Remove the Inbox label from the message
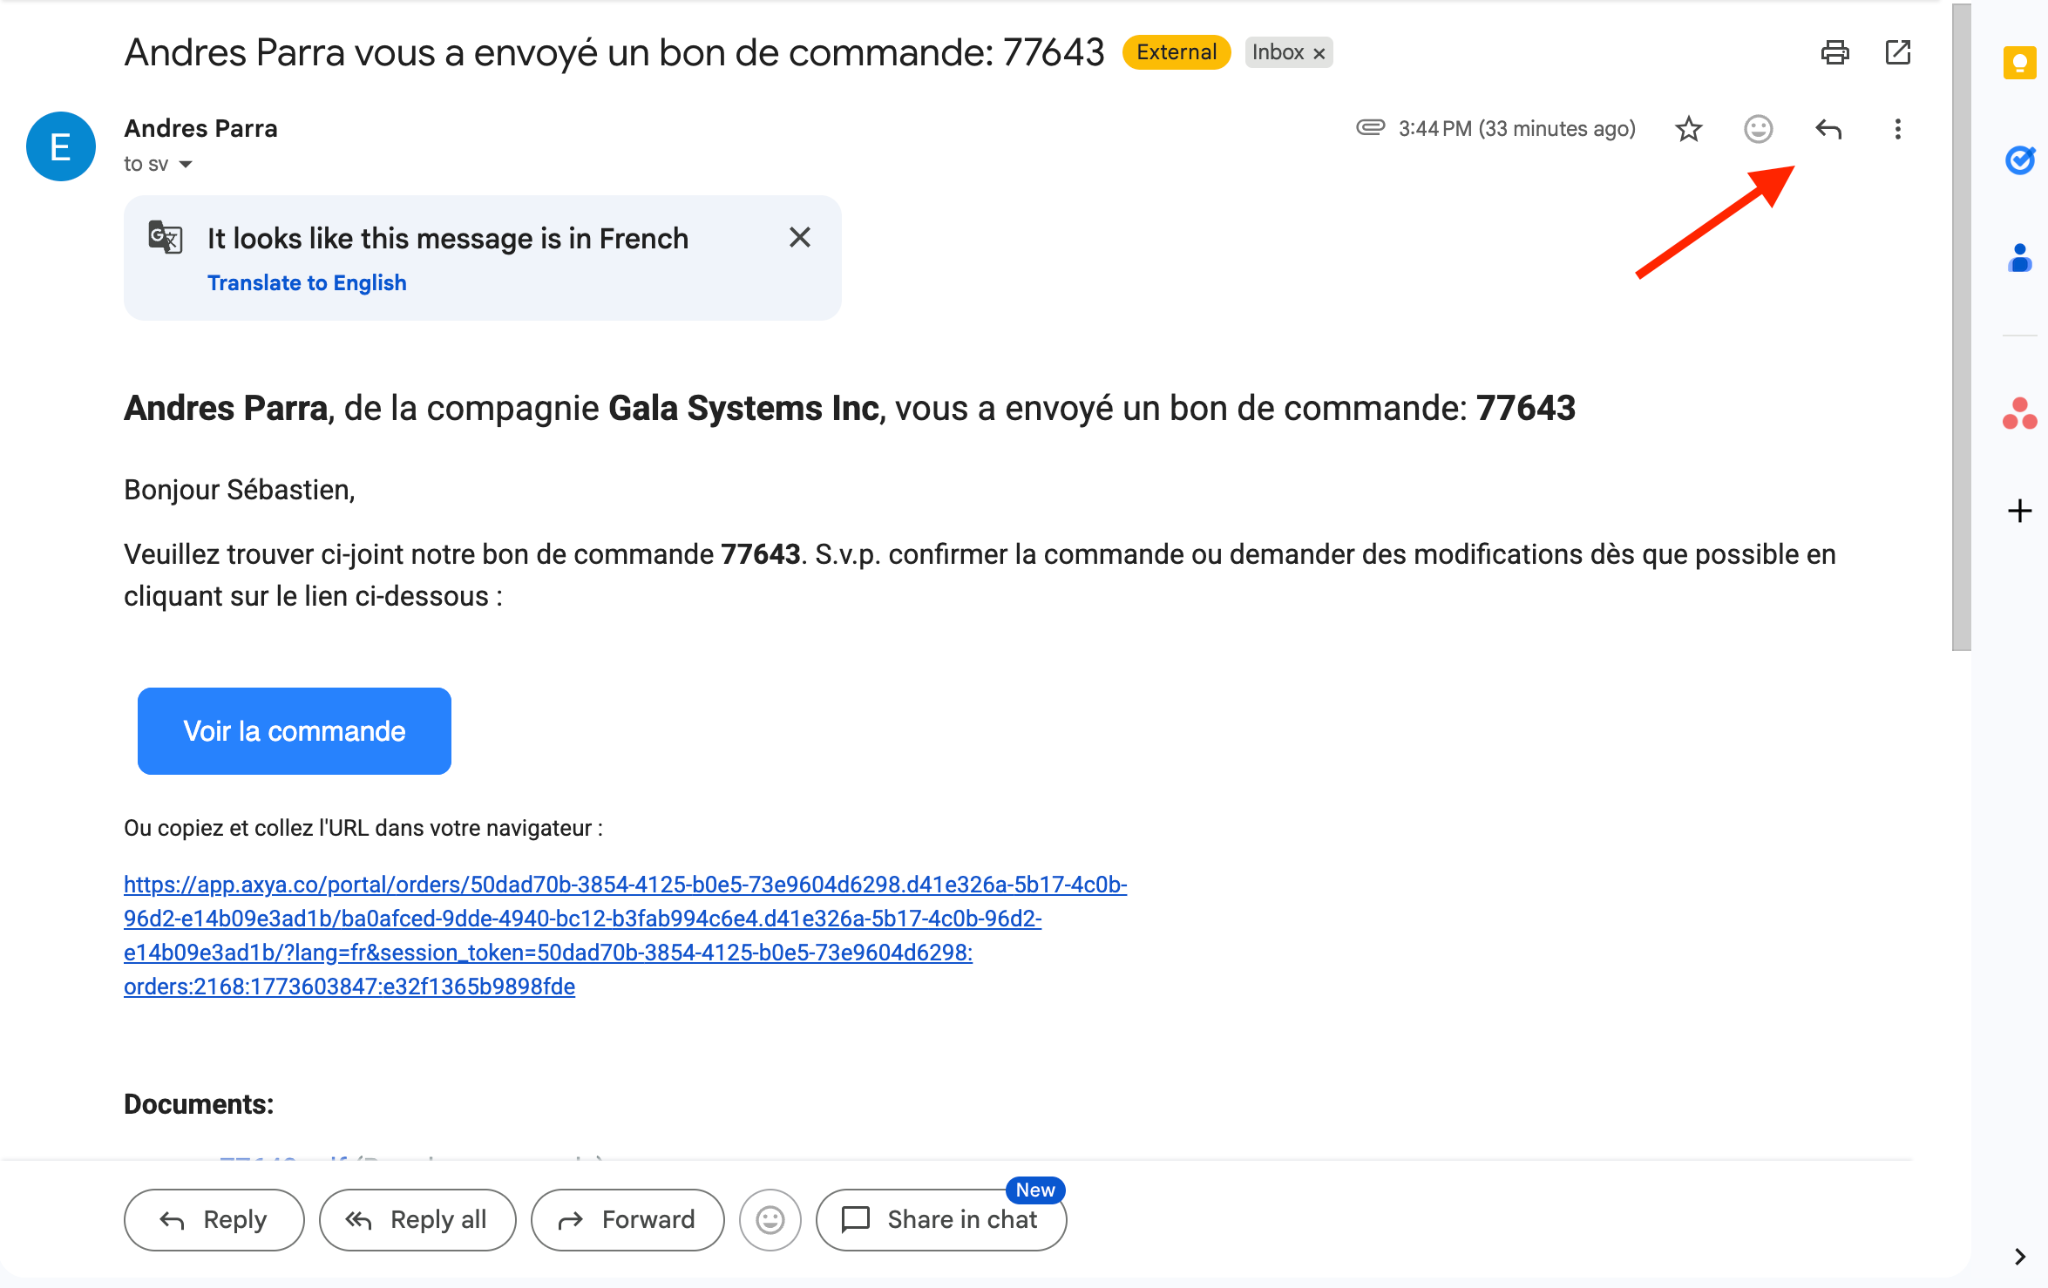Viewport: 2048px width, 1288px height. (x=1319, y=53)
